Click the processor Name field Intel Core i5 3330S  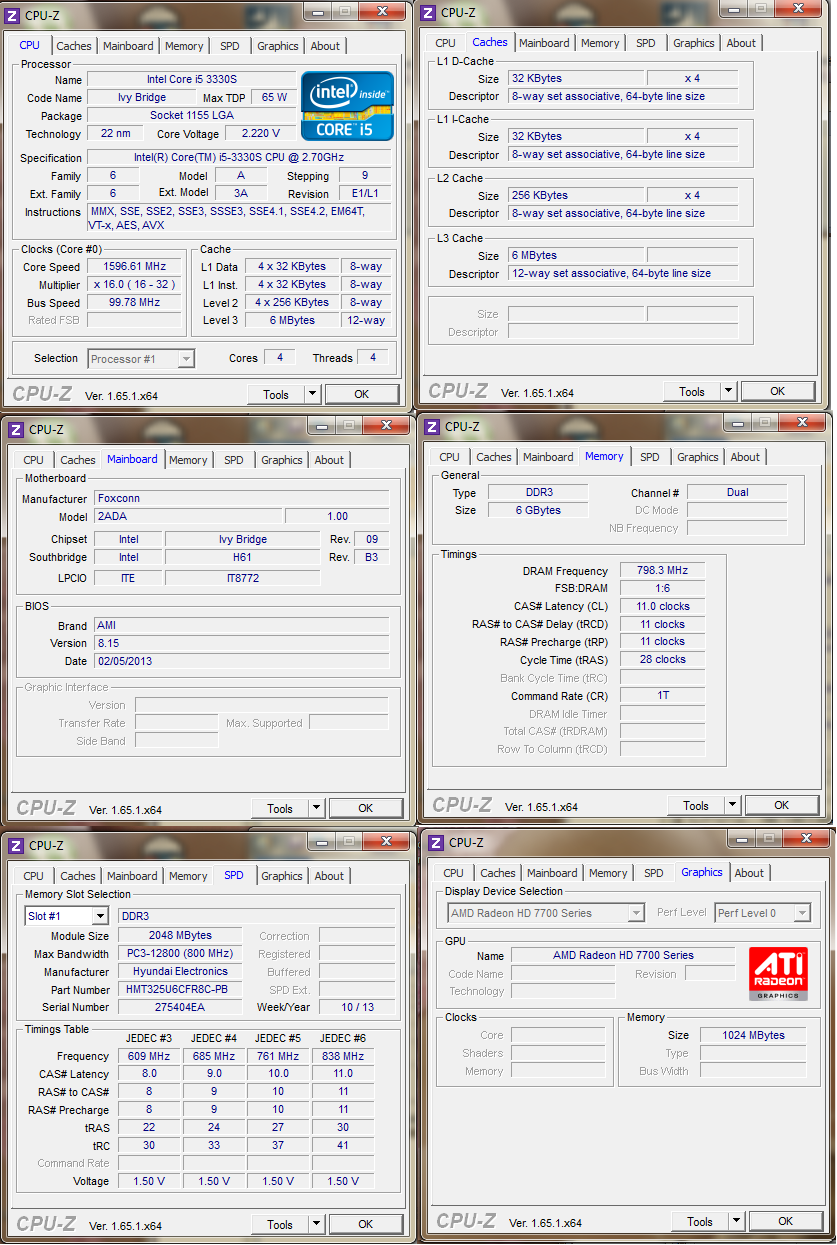point(191,79)
